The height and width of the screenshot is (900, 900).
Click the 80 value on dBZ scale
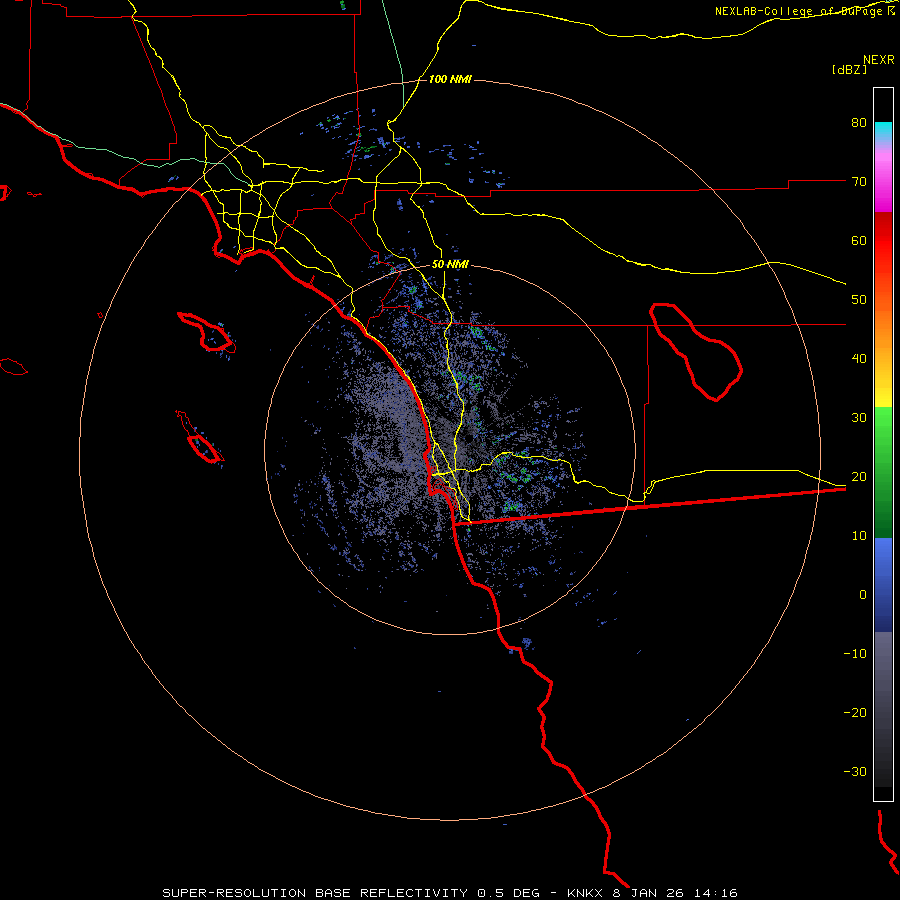[859, 123]
